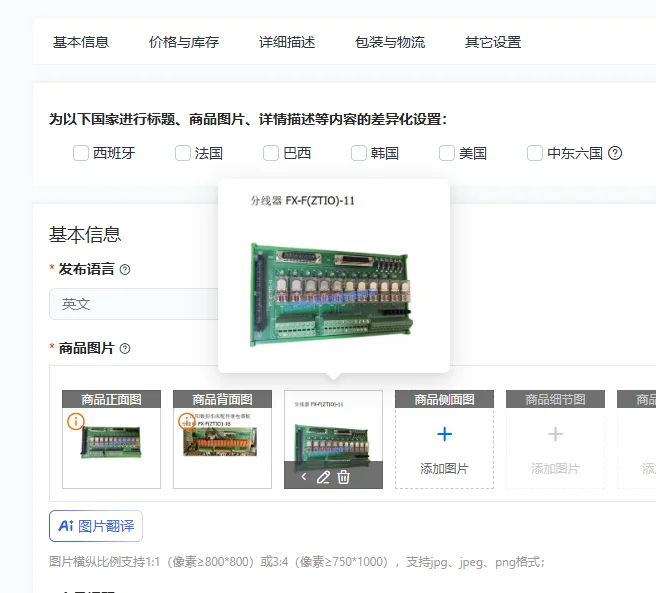Select the 包装与物流 tab
656x593 pixels.
click(x=390, y=42)
